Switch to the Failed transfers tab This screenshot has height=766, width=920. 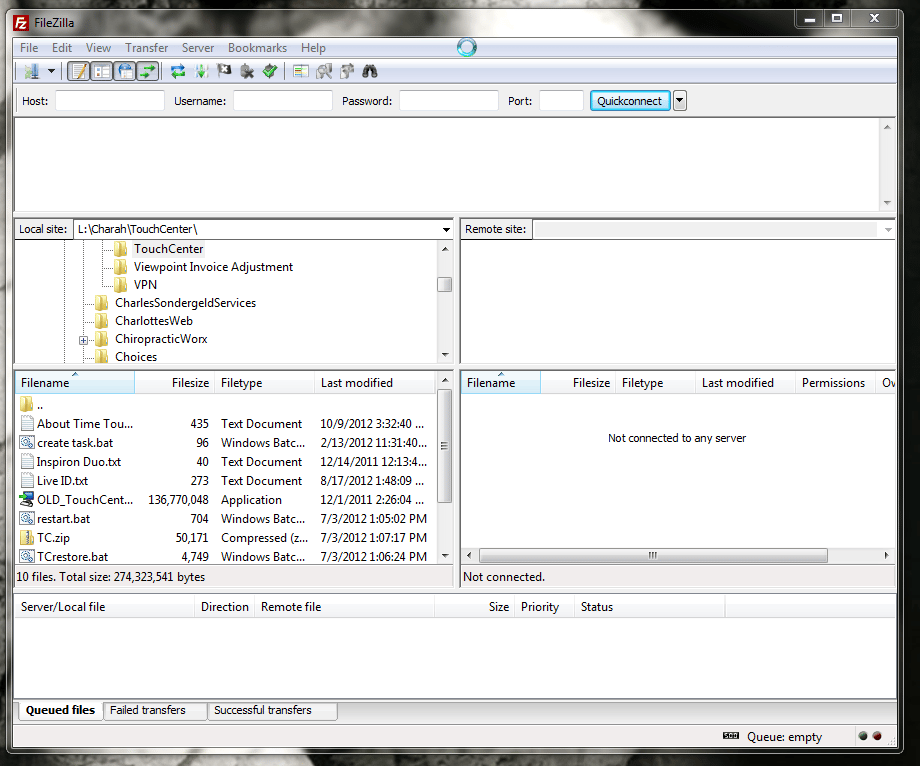pyautogui.click(x=155, y=710)
